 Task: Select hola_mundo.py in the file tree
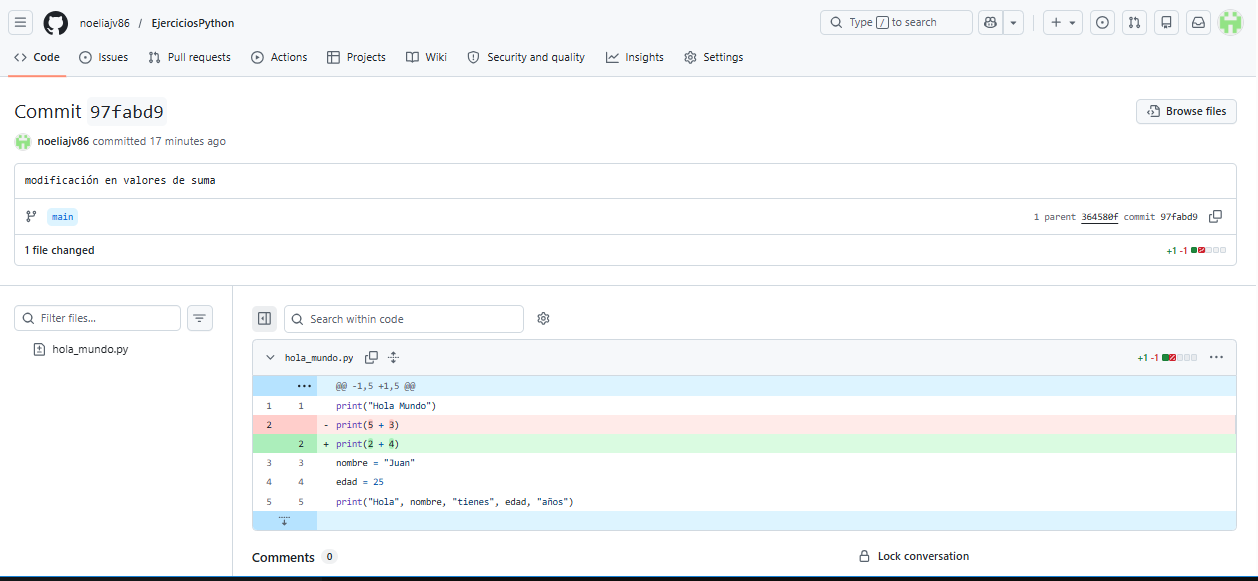(x=90, y=349)
